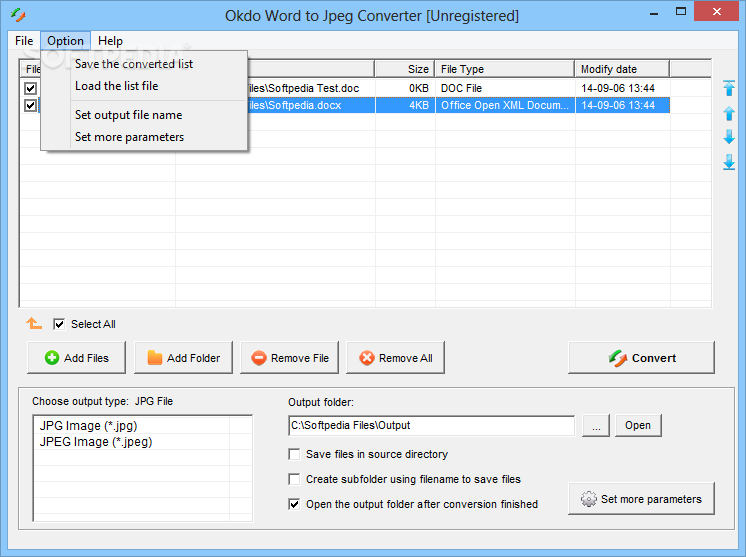Browse output folder with the ... button
This screenshot has width=746, height=557.
coord(596,425)
